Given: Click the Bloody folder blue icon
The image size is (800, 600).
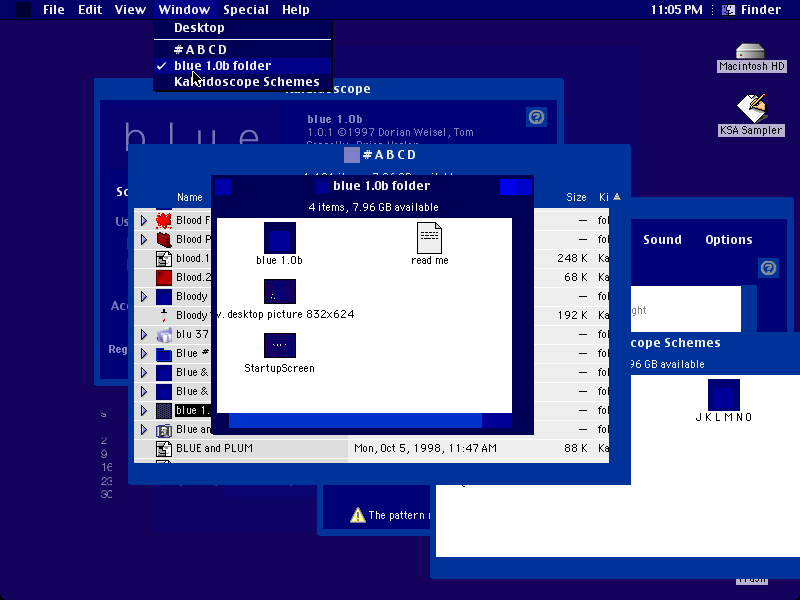Looking at the screenshot, I should coord(164,296).
